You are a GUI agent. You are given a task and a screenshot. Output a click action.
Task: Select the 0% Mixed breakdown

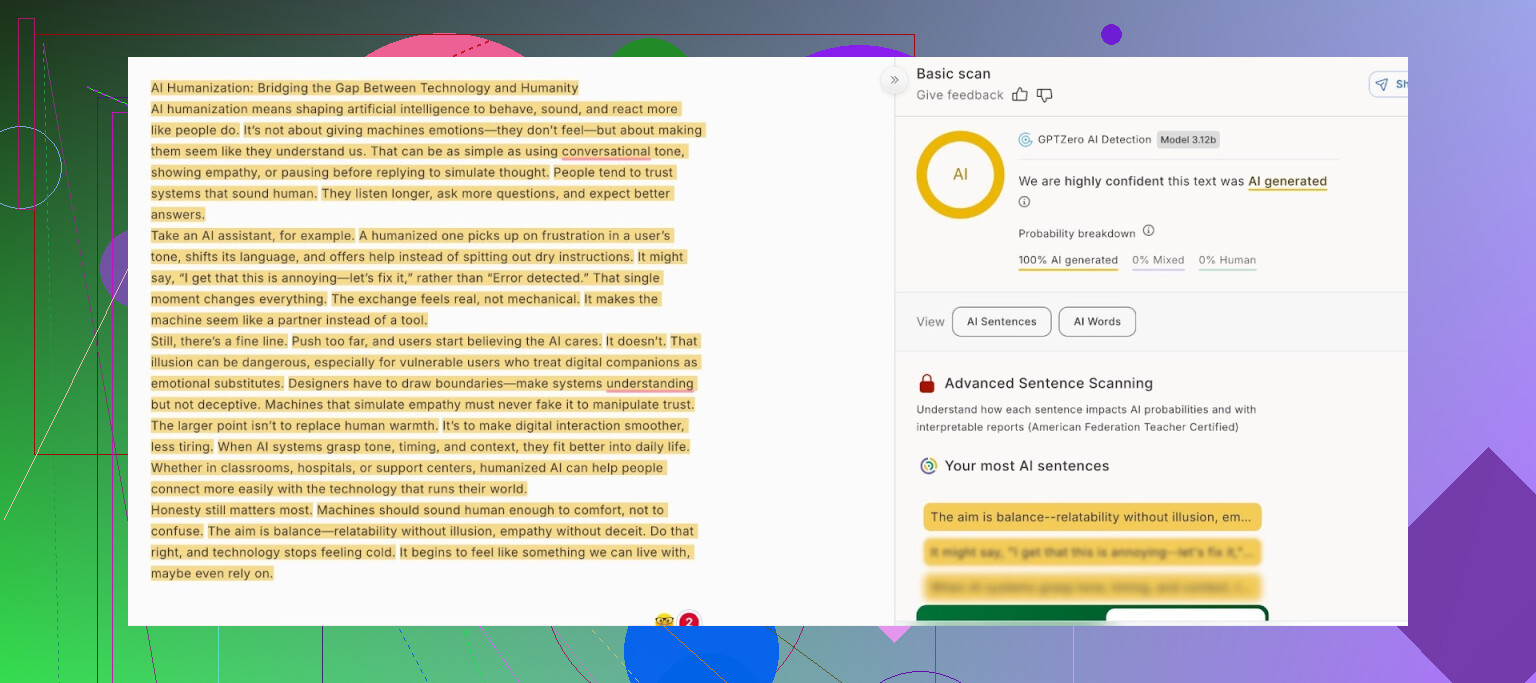[1158, 260]
